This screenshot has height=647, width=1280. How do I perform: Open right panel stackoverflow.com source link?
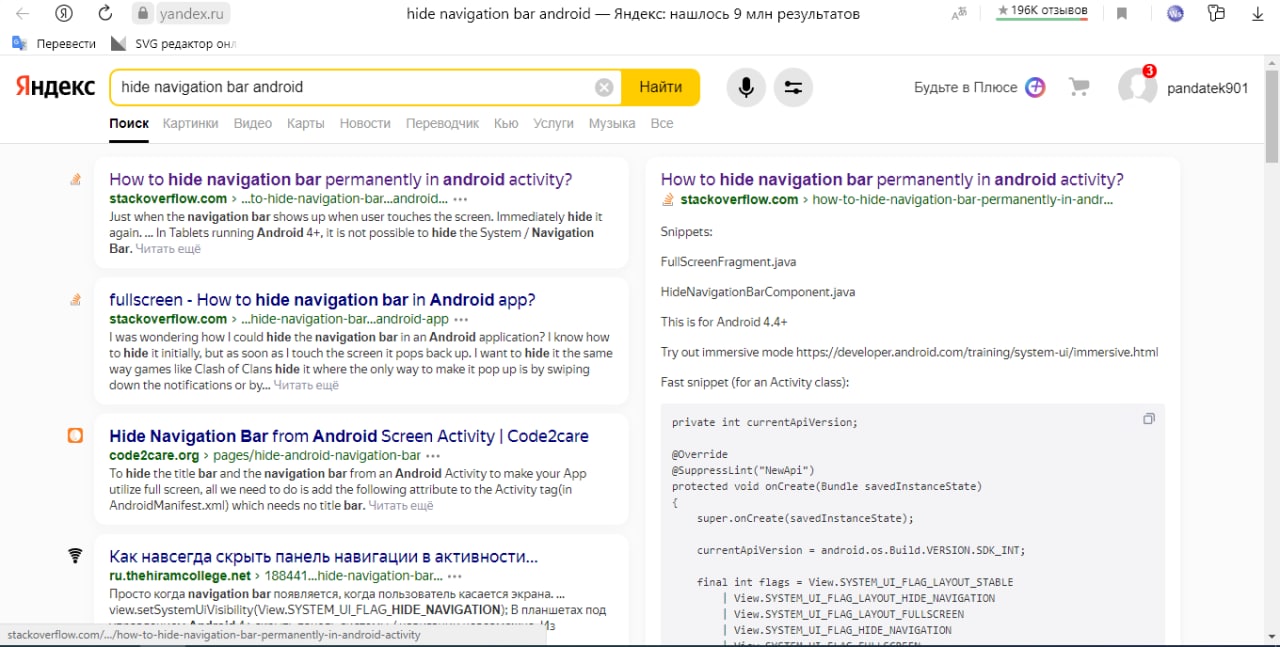739,199
